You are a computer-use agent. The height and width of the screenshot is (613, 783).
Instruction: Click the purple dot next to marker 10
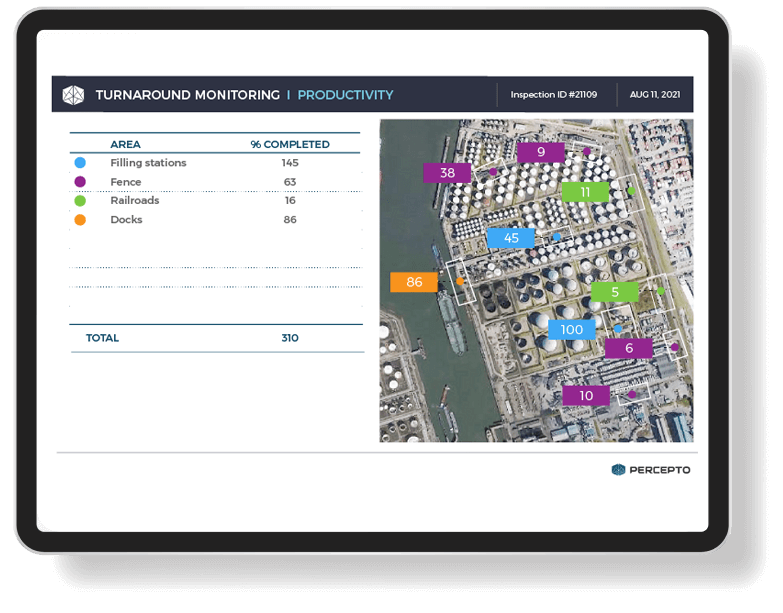(632, 394)
